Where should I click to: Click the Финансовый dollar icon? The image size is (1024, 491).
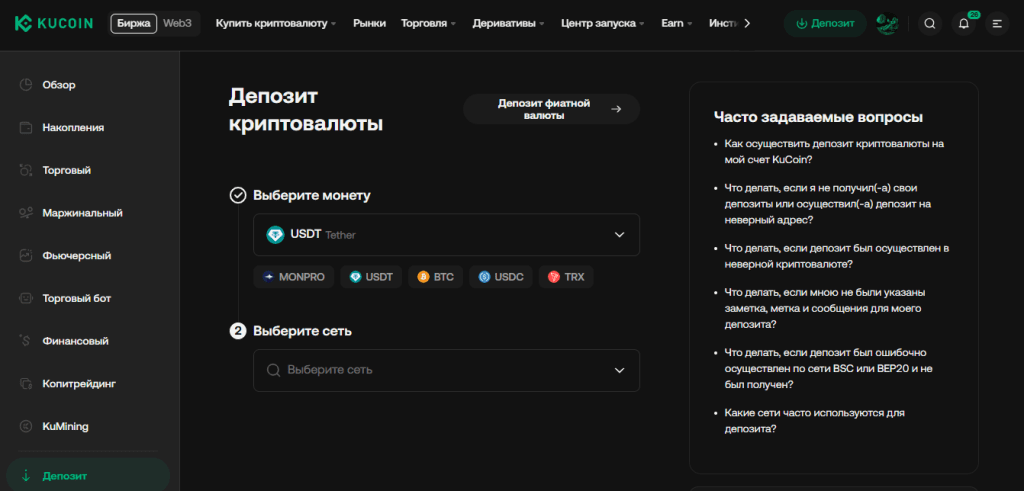tap(25, 341)
